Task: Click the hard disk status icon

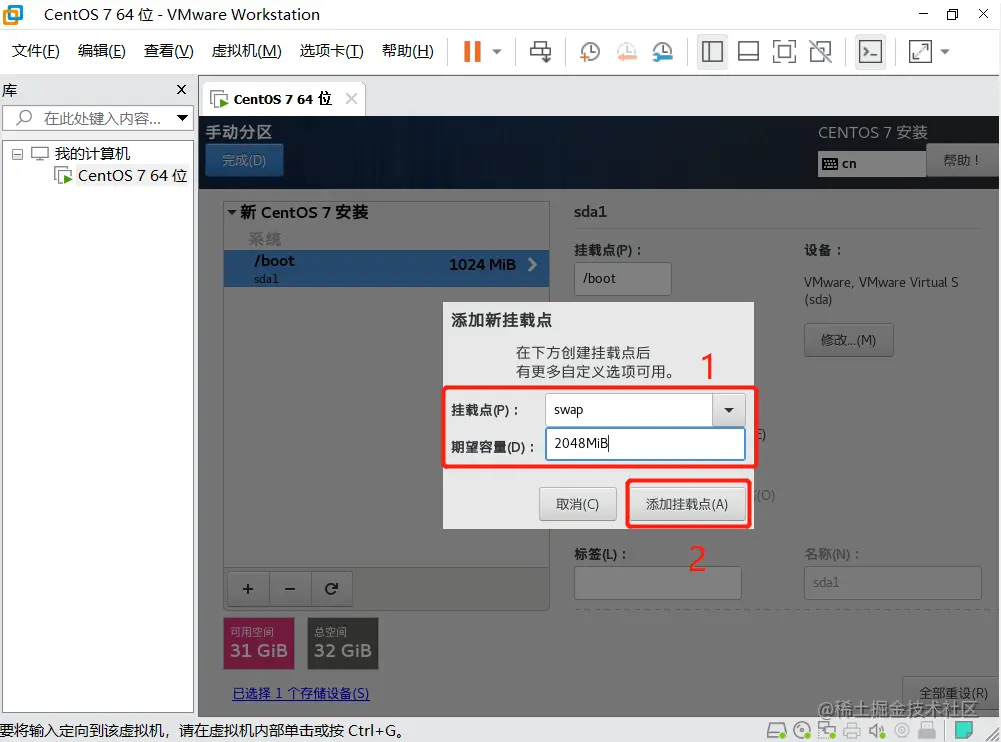Action: [777, 731]
